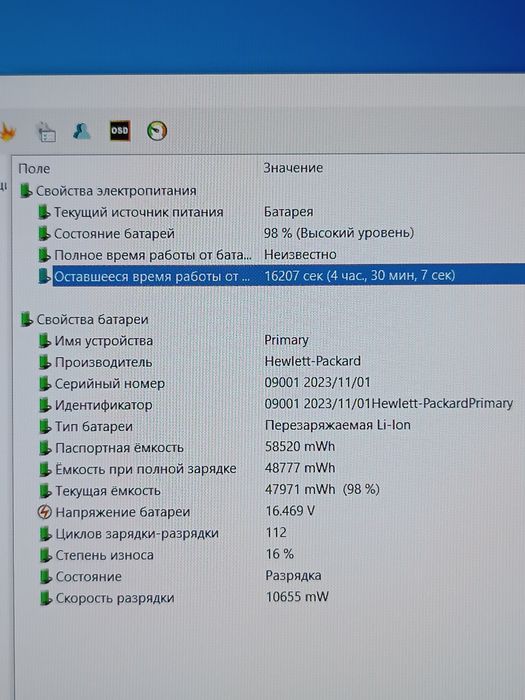Click the battery icon beside Свойства батареи
Screen dimensions: 525x700
[26, 320]
